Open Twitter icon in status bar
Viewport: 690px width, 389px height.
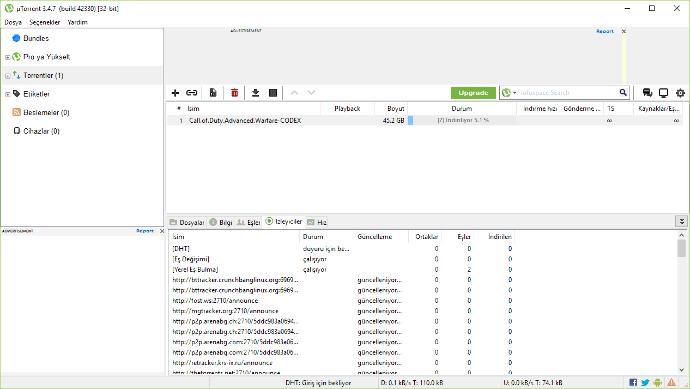(x=645, y=382)
